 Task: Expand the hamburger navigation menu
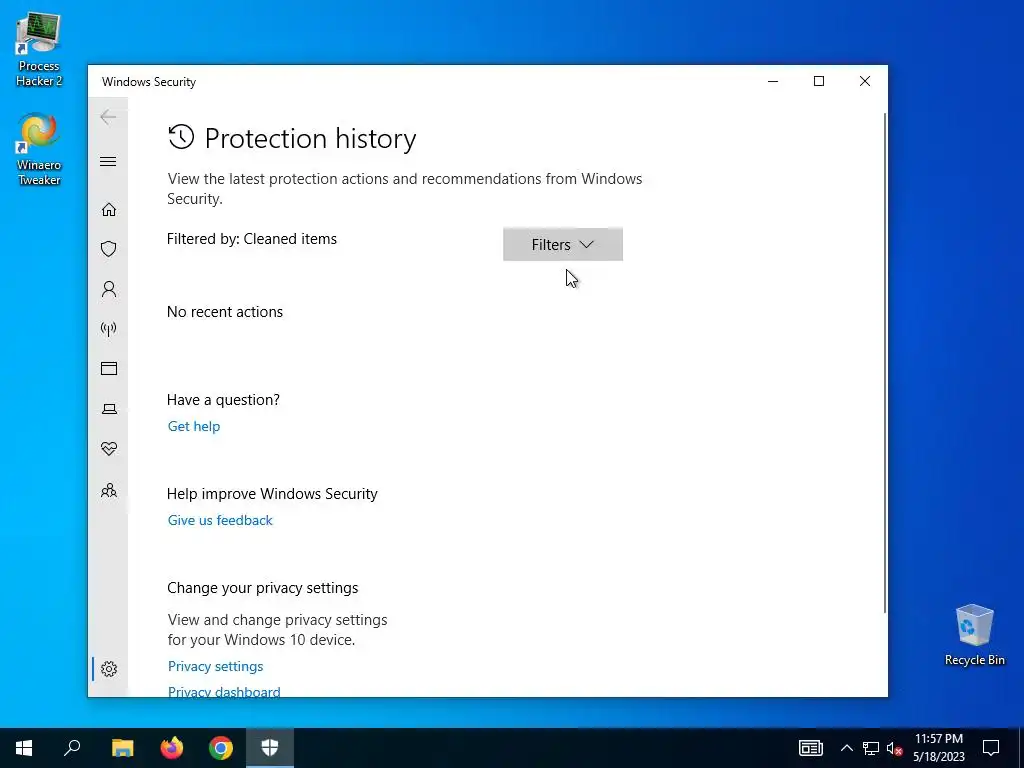tap(108, 161)
